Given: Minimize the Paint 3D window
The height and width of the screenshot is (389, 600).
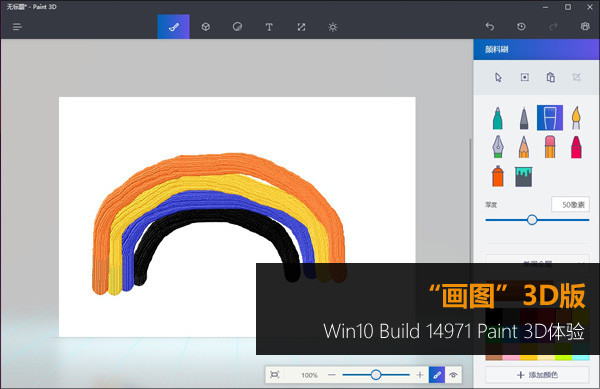Looking at the screenshot, I should [545, 7].
